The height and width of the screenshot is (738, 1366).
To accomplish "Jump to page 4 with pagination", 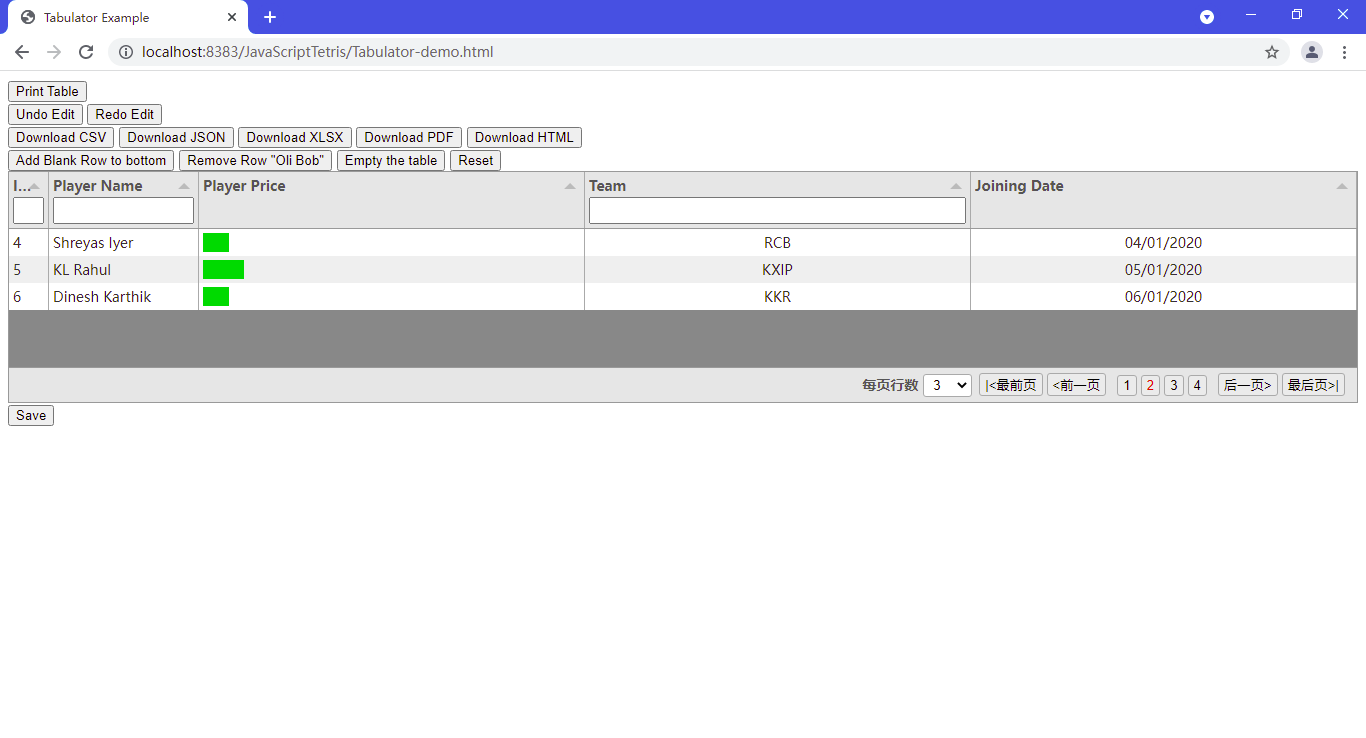I will coord(1197,385).
